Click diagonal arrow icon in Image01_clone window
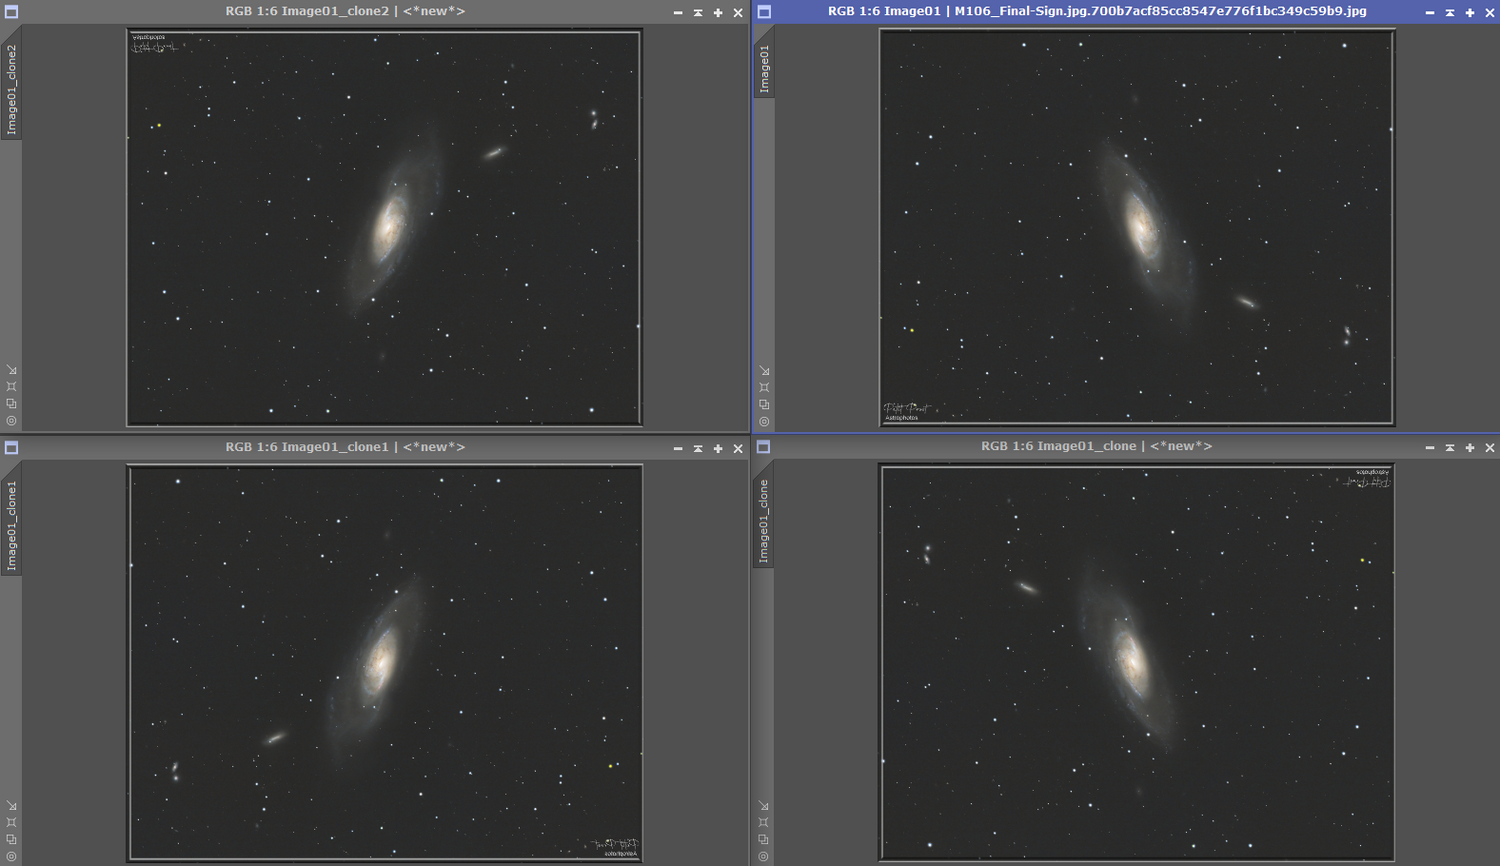 coord(764,806)
